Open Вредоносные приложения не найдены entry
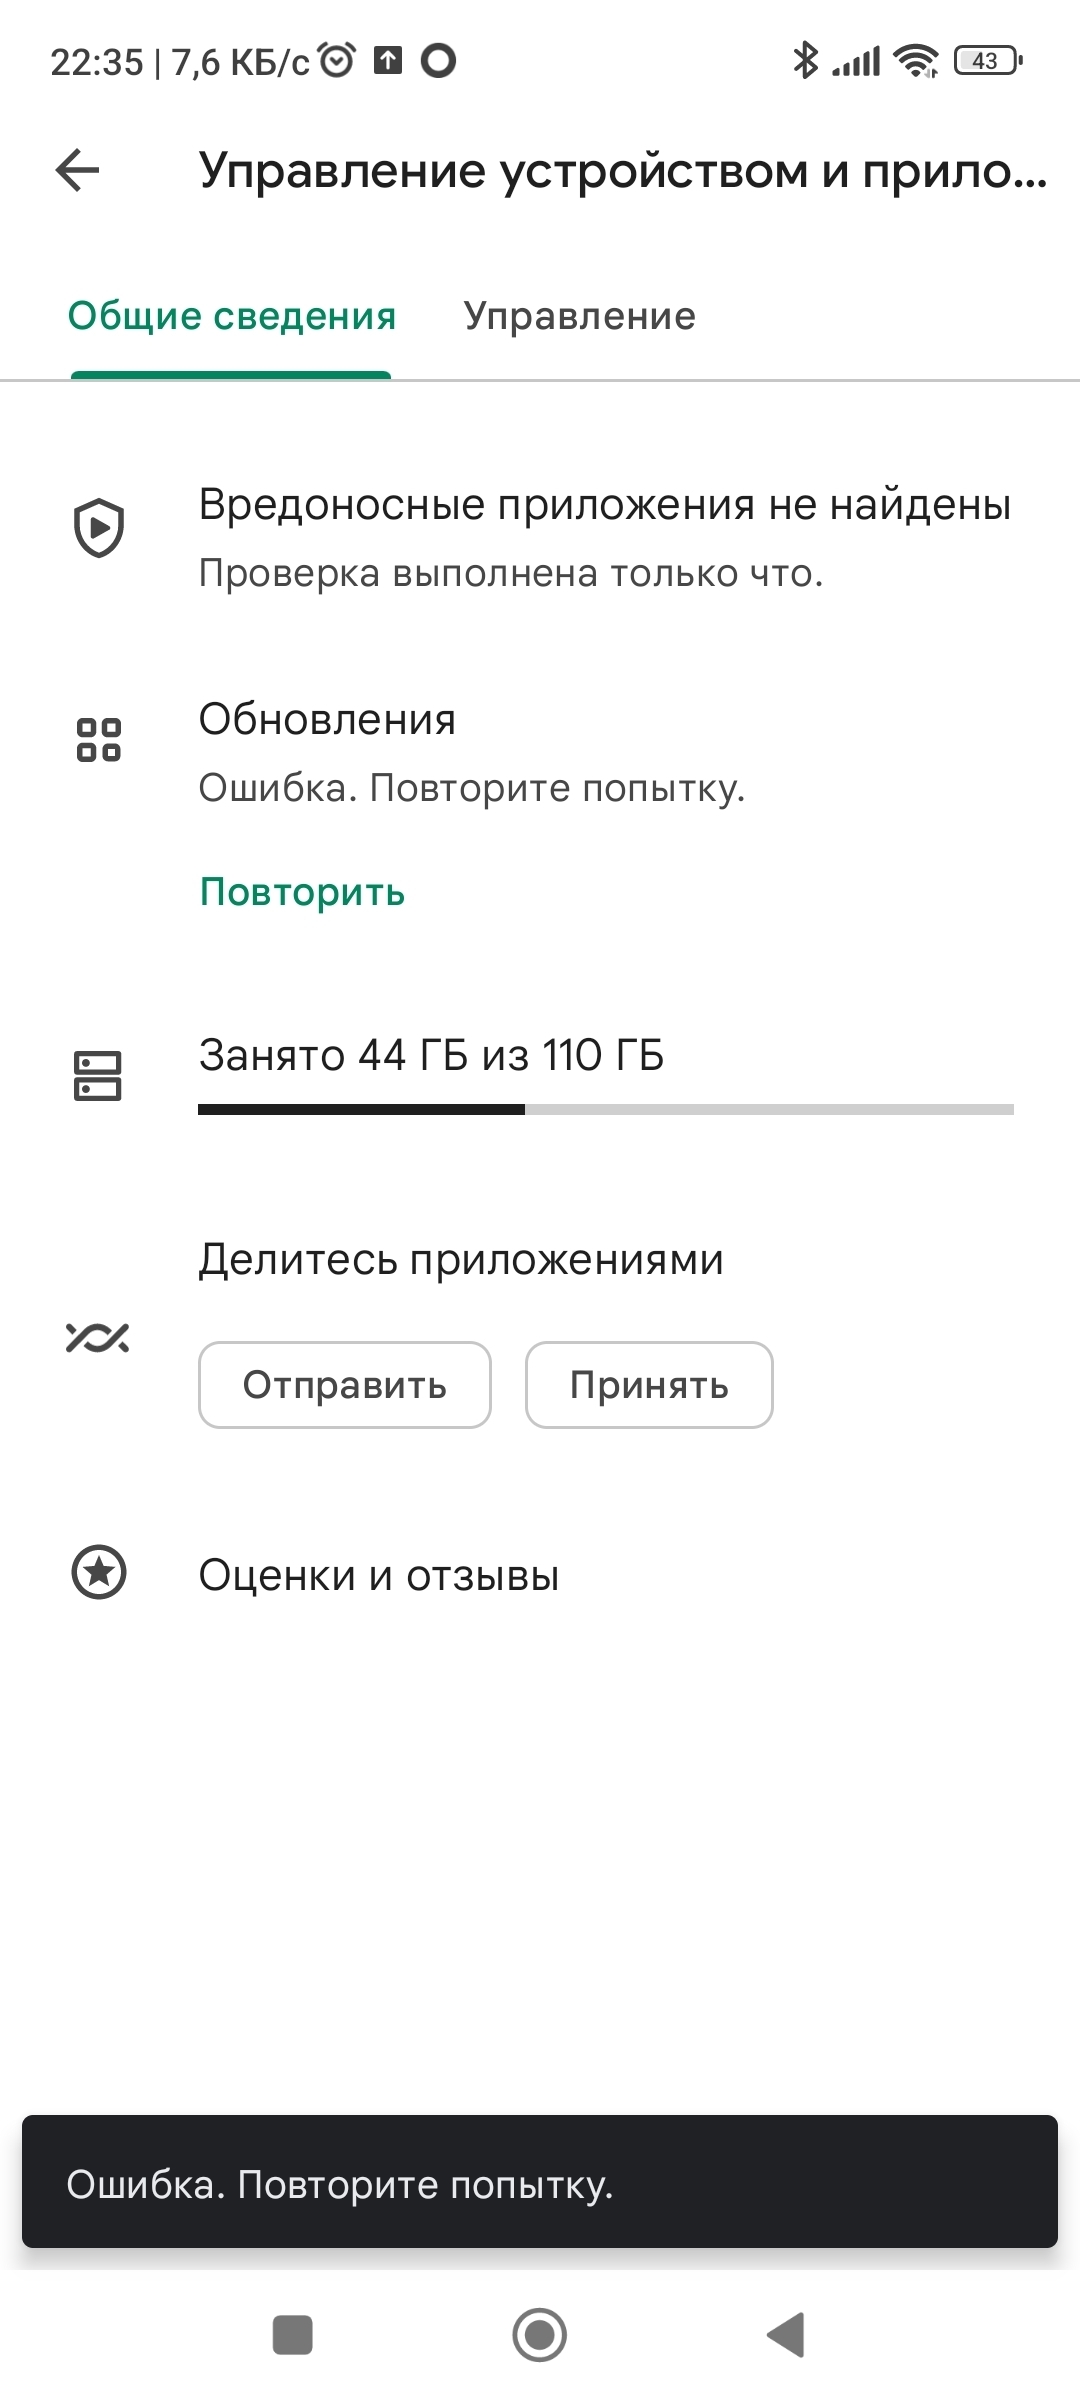 point(604,505)
